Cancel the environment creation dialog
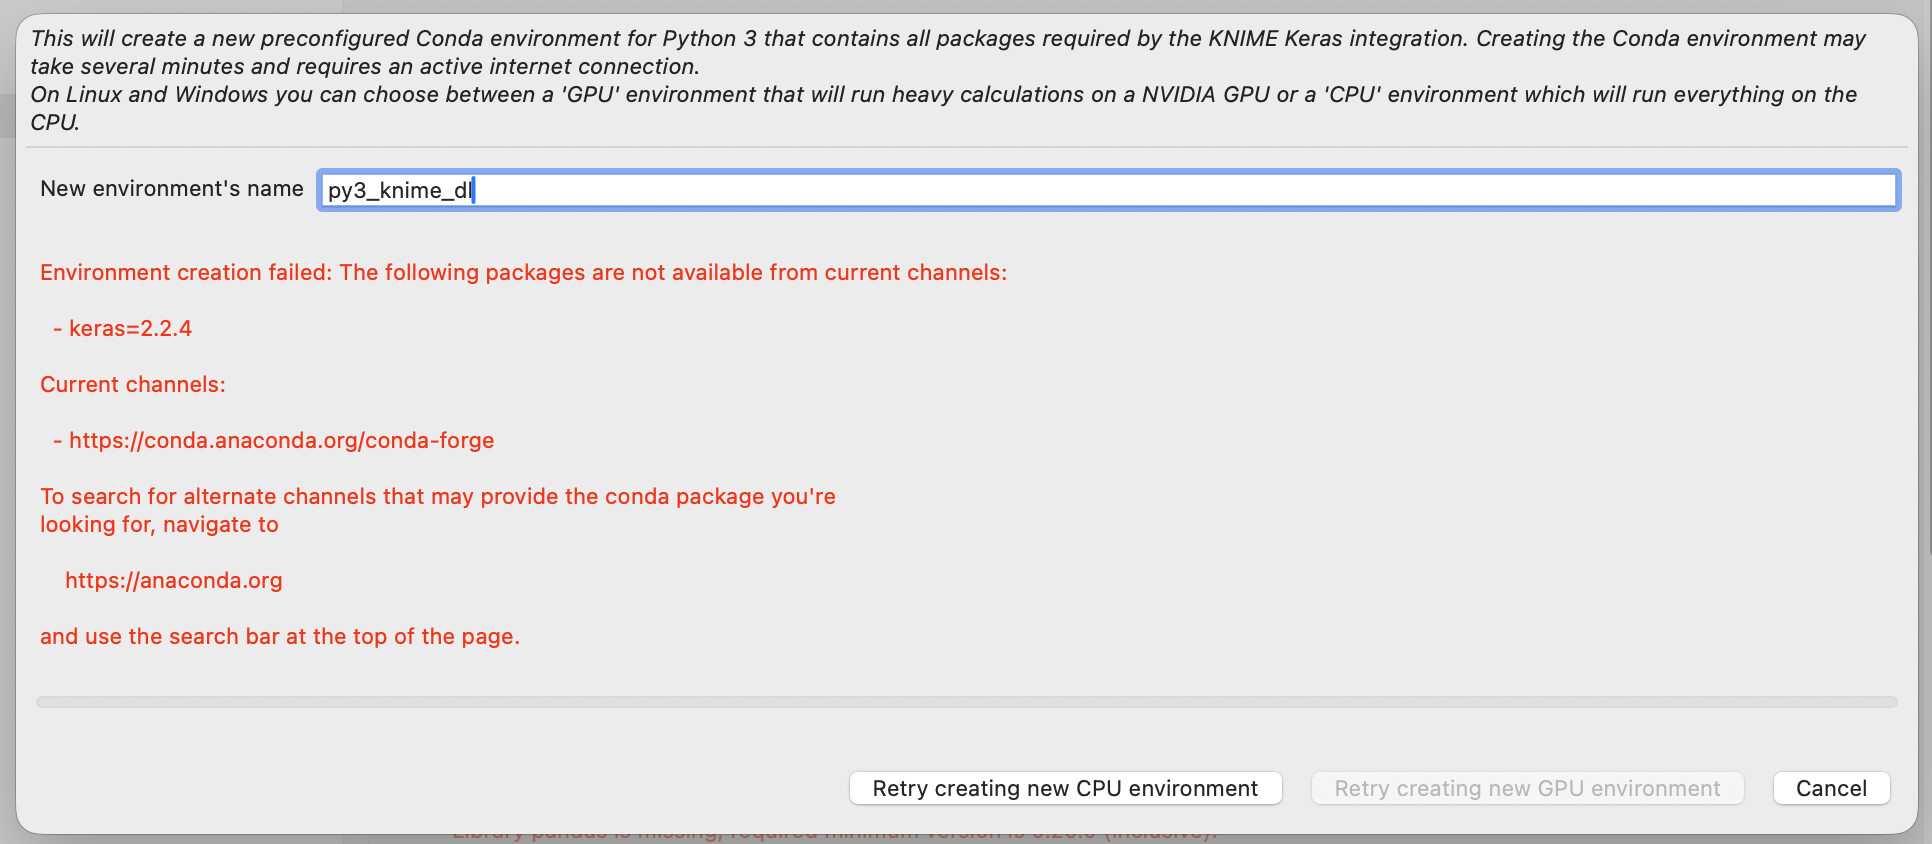1932x844 pixels. click(x=1830, y=788)
